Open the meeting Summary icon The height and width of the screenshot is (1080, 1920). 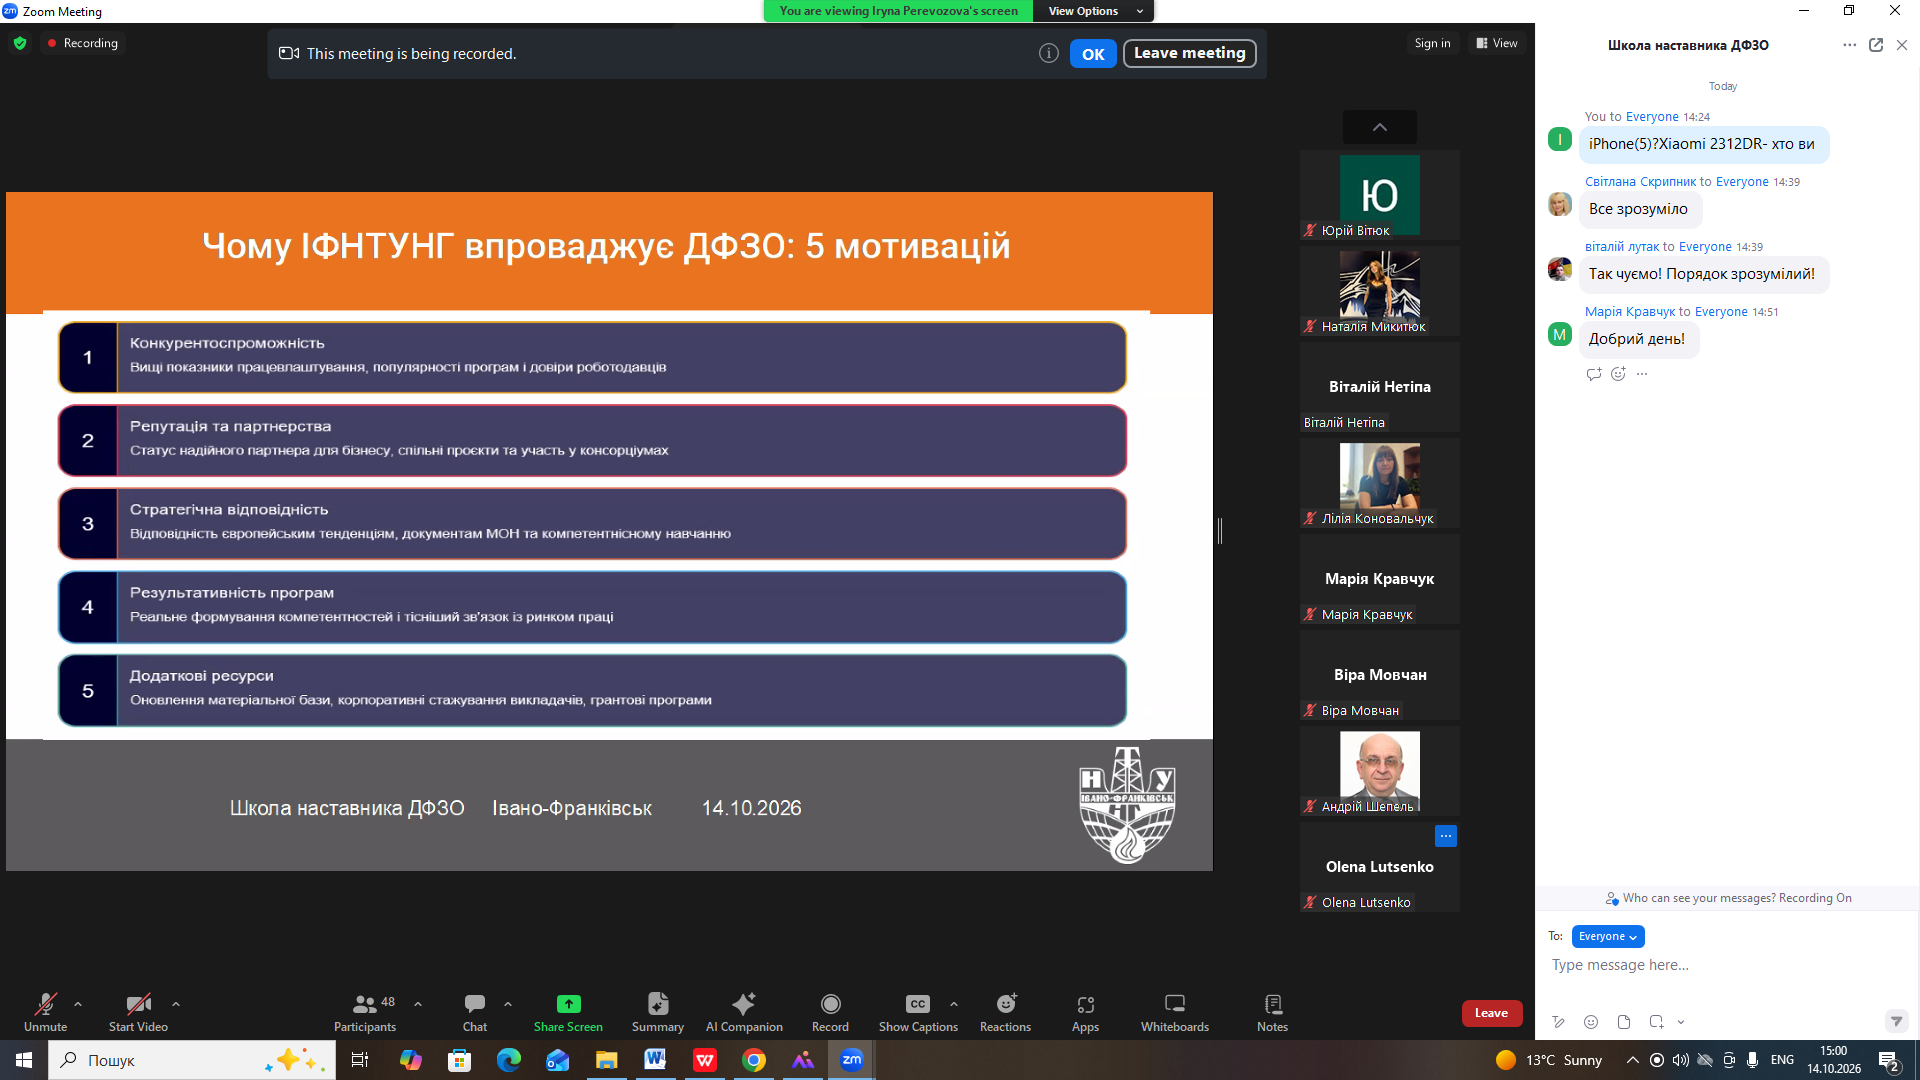click(658, 1004)
